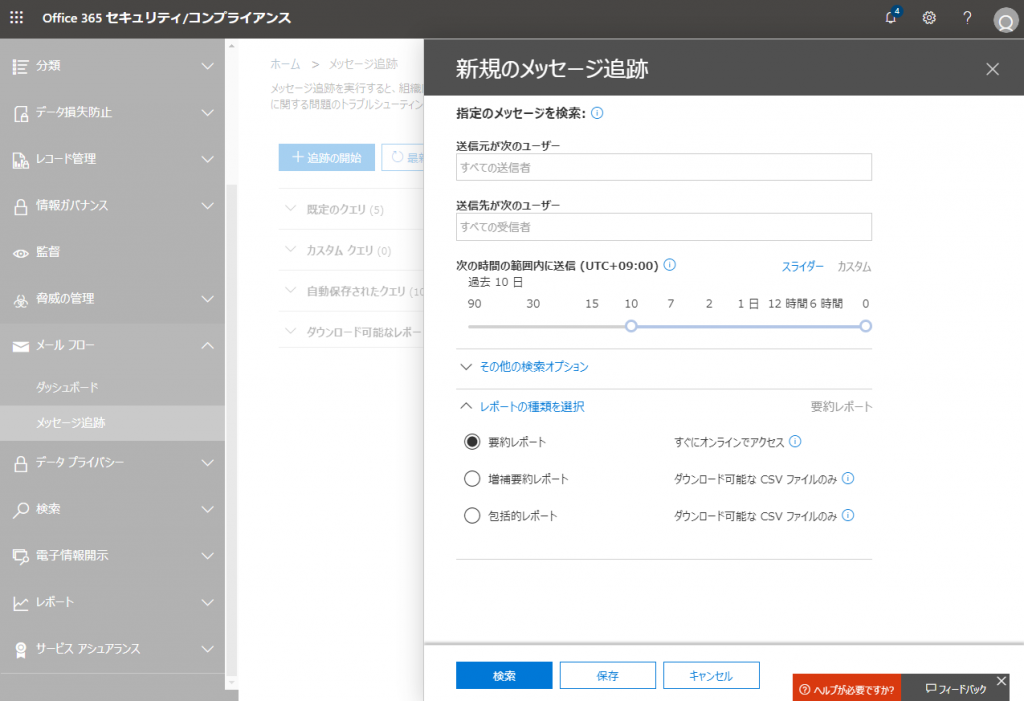This screenshot has height=701, width=1024.
Task: Click the 保存 button
Action: pos(607,676)
